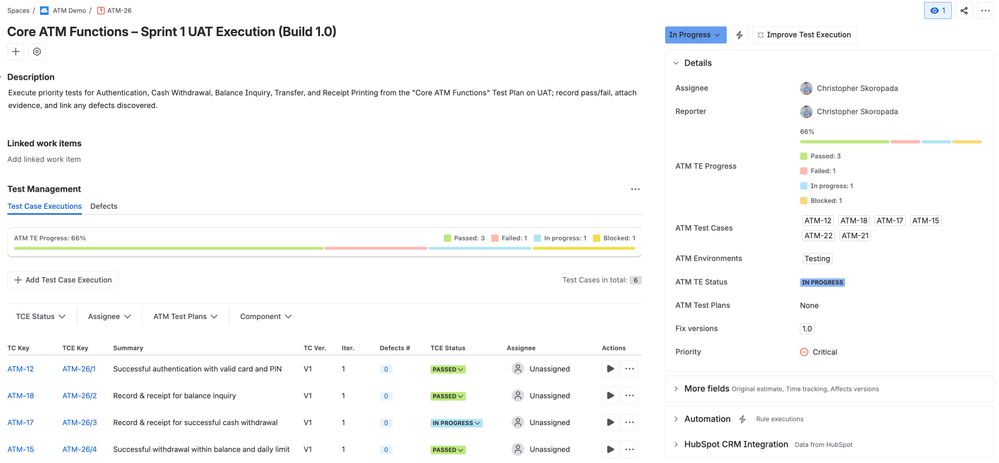
Task: Open the TCE Status filter dropdown
Action: tap(40, 317)
